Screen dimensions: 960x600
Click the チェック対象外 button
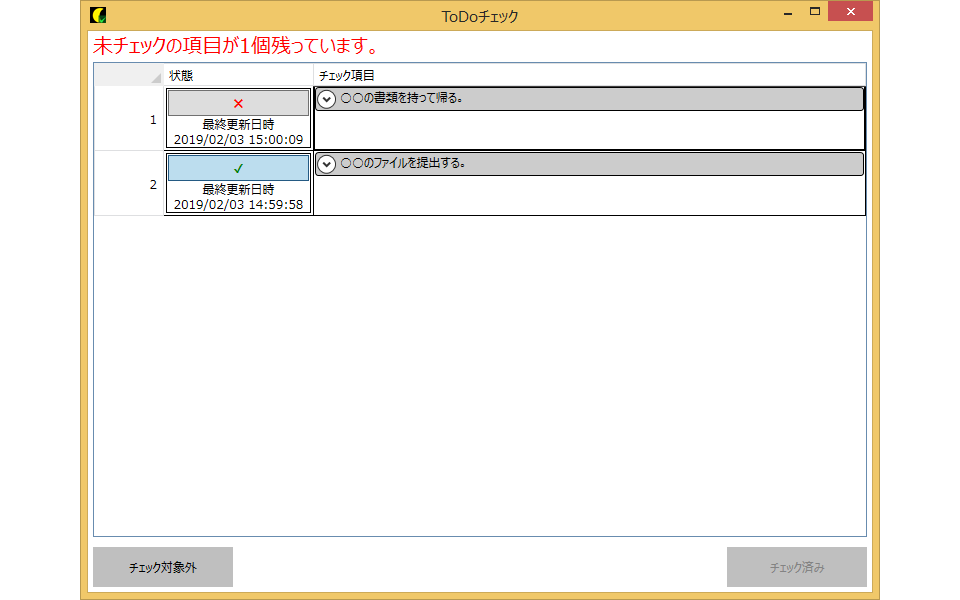[x=162, y=567]
